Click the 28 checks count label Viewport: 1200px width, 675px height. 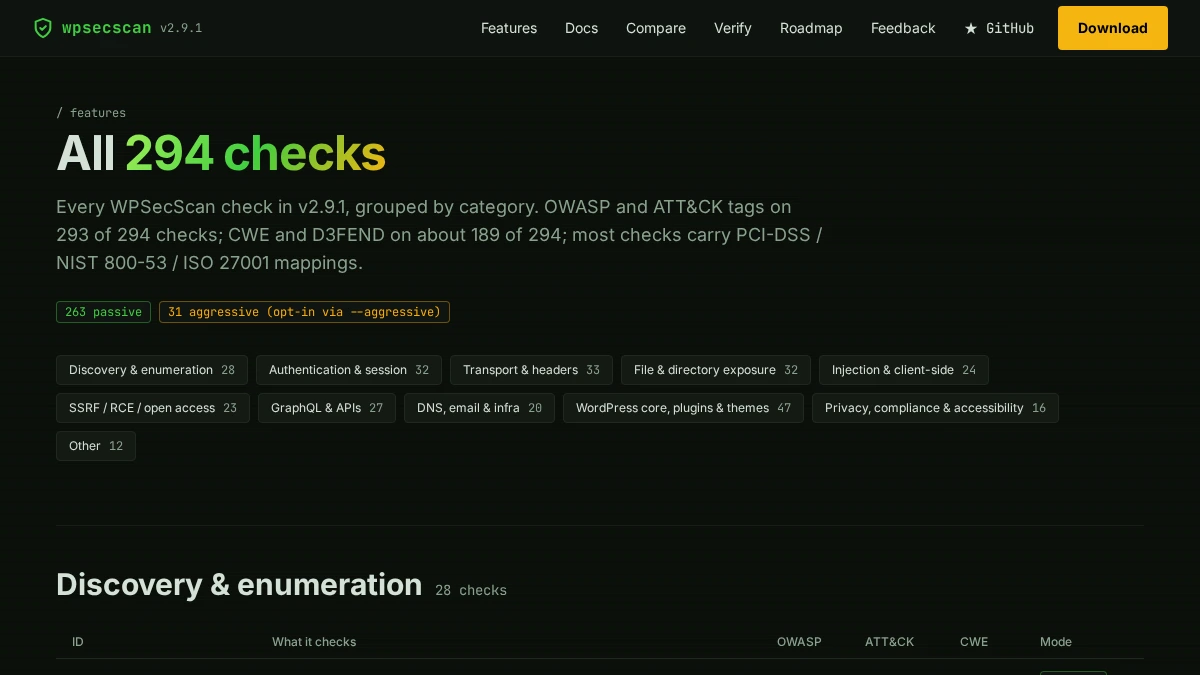click(471, 590)
